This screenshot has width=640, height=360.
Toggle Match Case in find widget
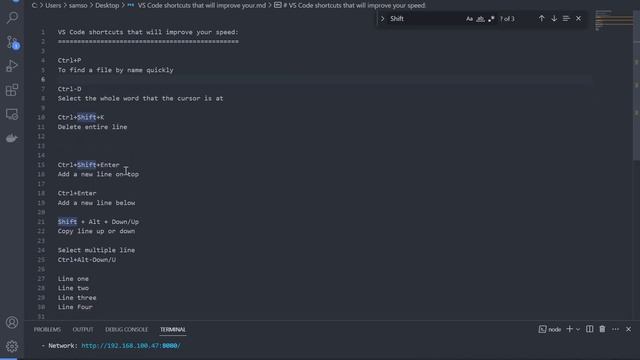469,19
